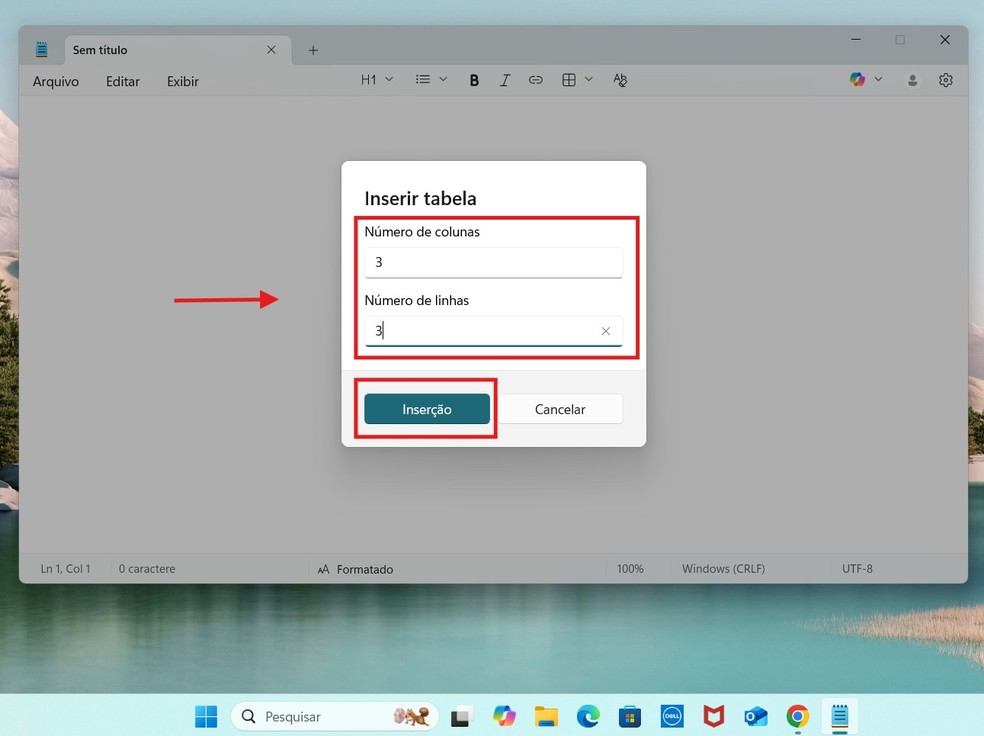Focus the Número de colunas field
Screen dimensions: 984x736
click(493, 262)
